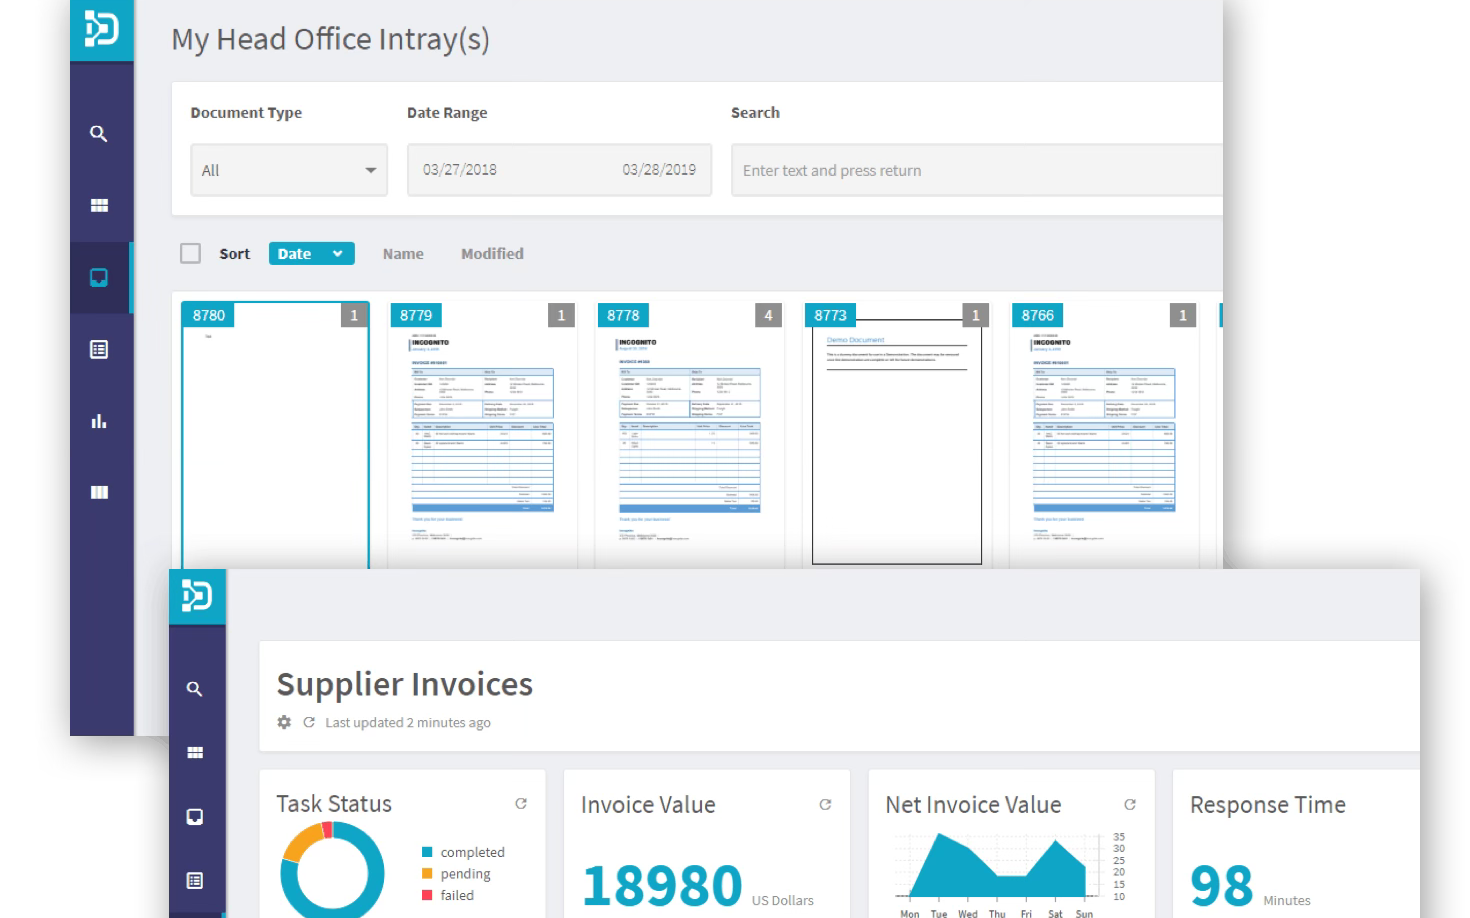This screenshot has width=1470, height=918.
Task: Open document thumbnail 8778
Action: 689,435
